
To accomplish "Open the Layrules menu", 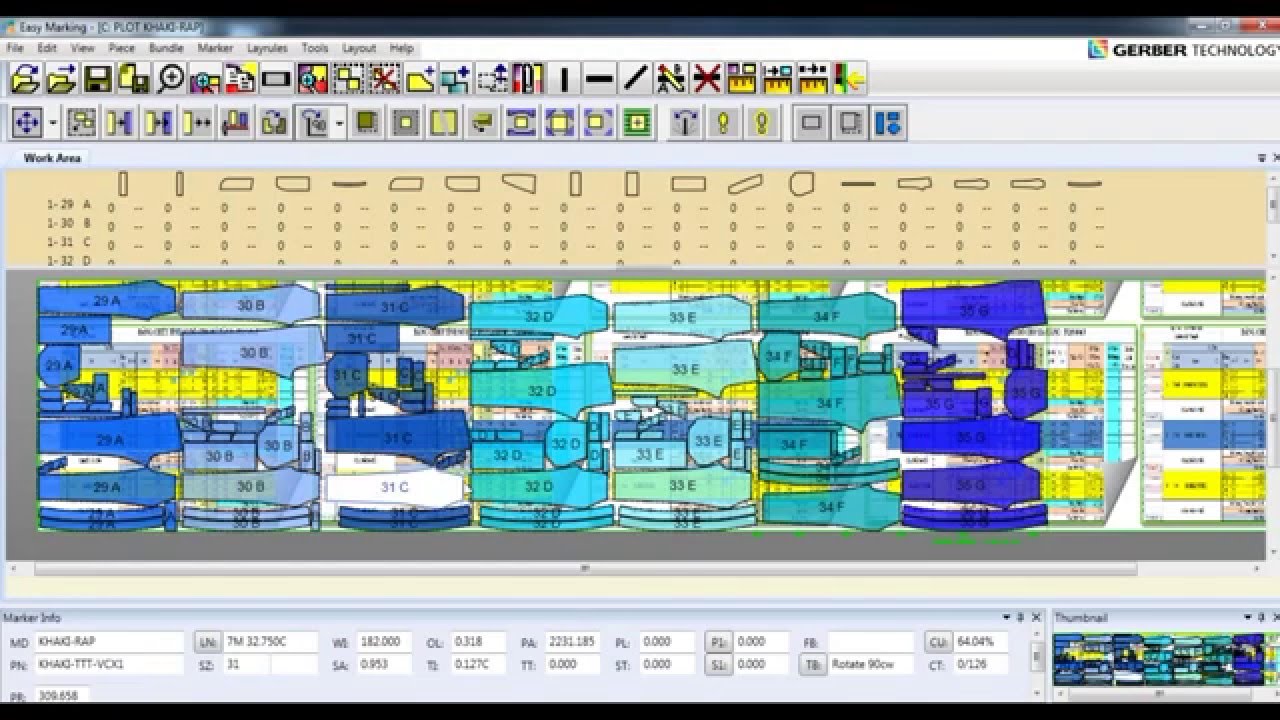I will click(x=267, y=48).
